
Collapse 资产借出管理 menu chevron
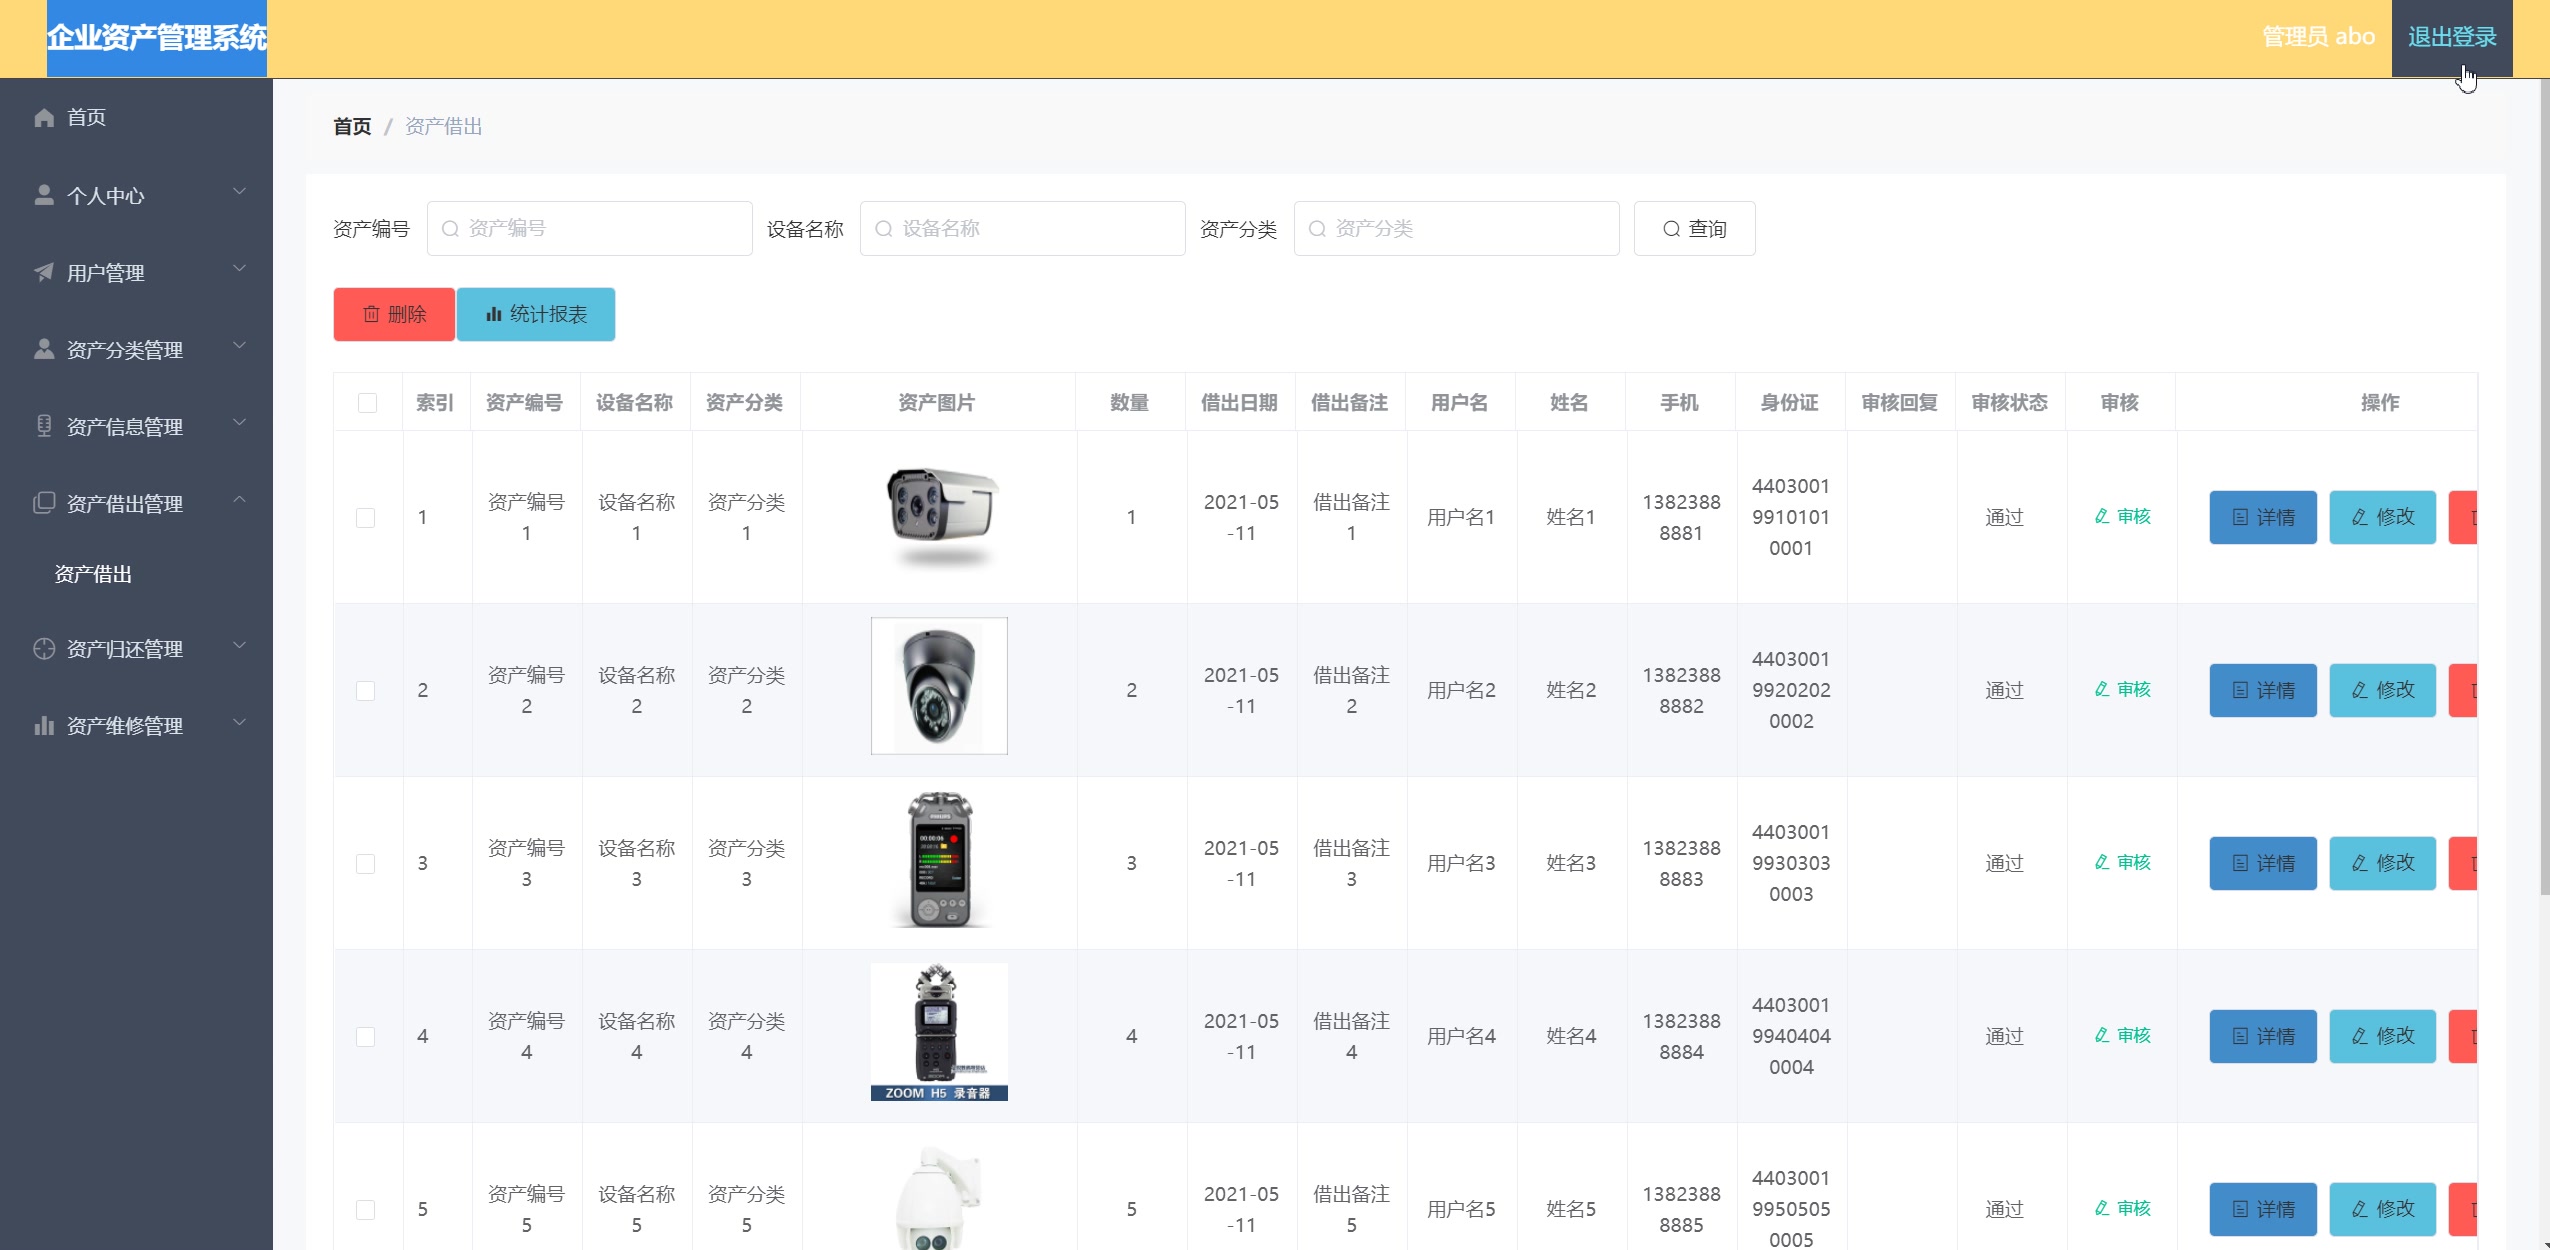pyautogui.click(x=239, y=499)
